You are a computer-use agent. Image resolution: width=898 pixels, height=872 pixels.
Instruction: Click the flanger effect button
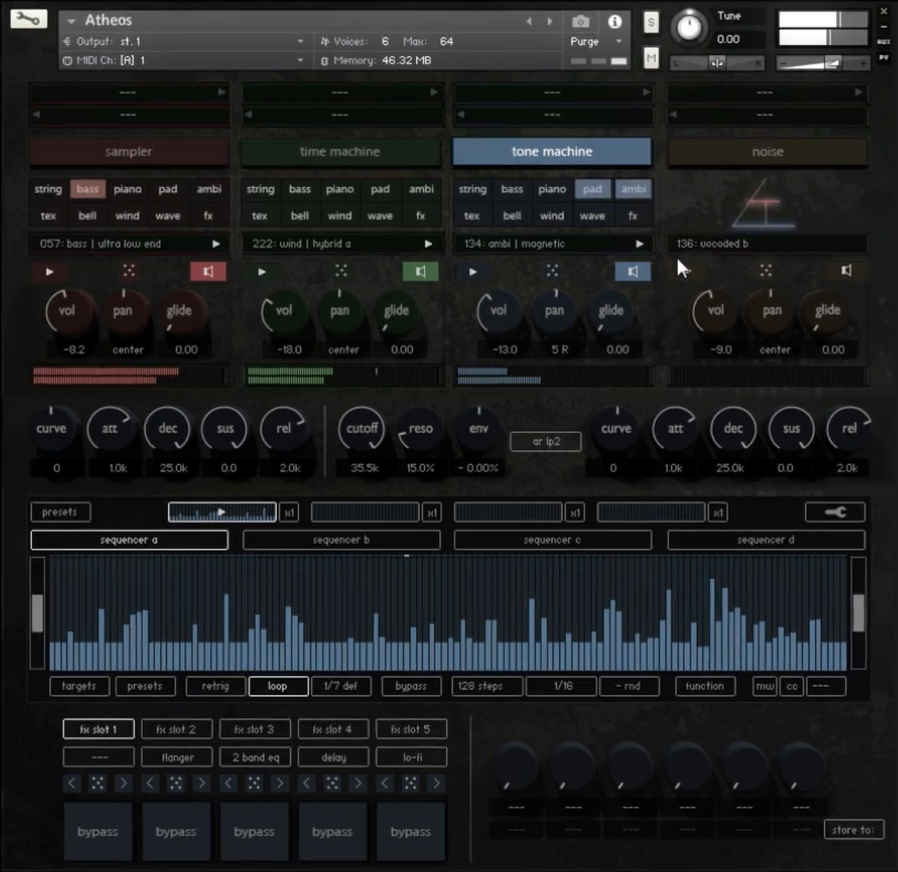point(177,757)
